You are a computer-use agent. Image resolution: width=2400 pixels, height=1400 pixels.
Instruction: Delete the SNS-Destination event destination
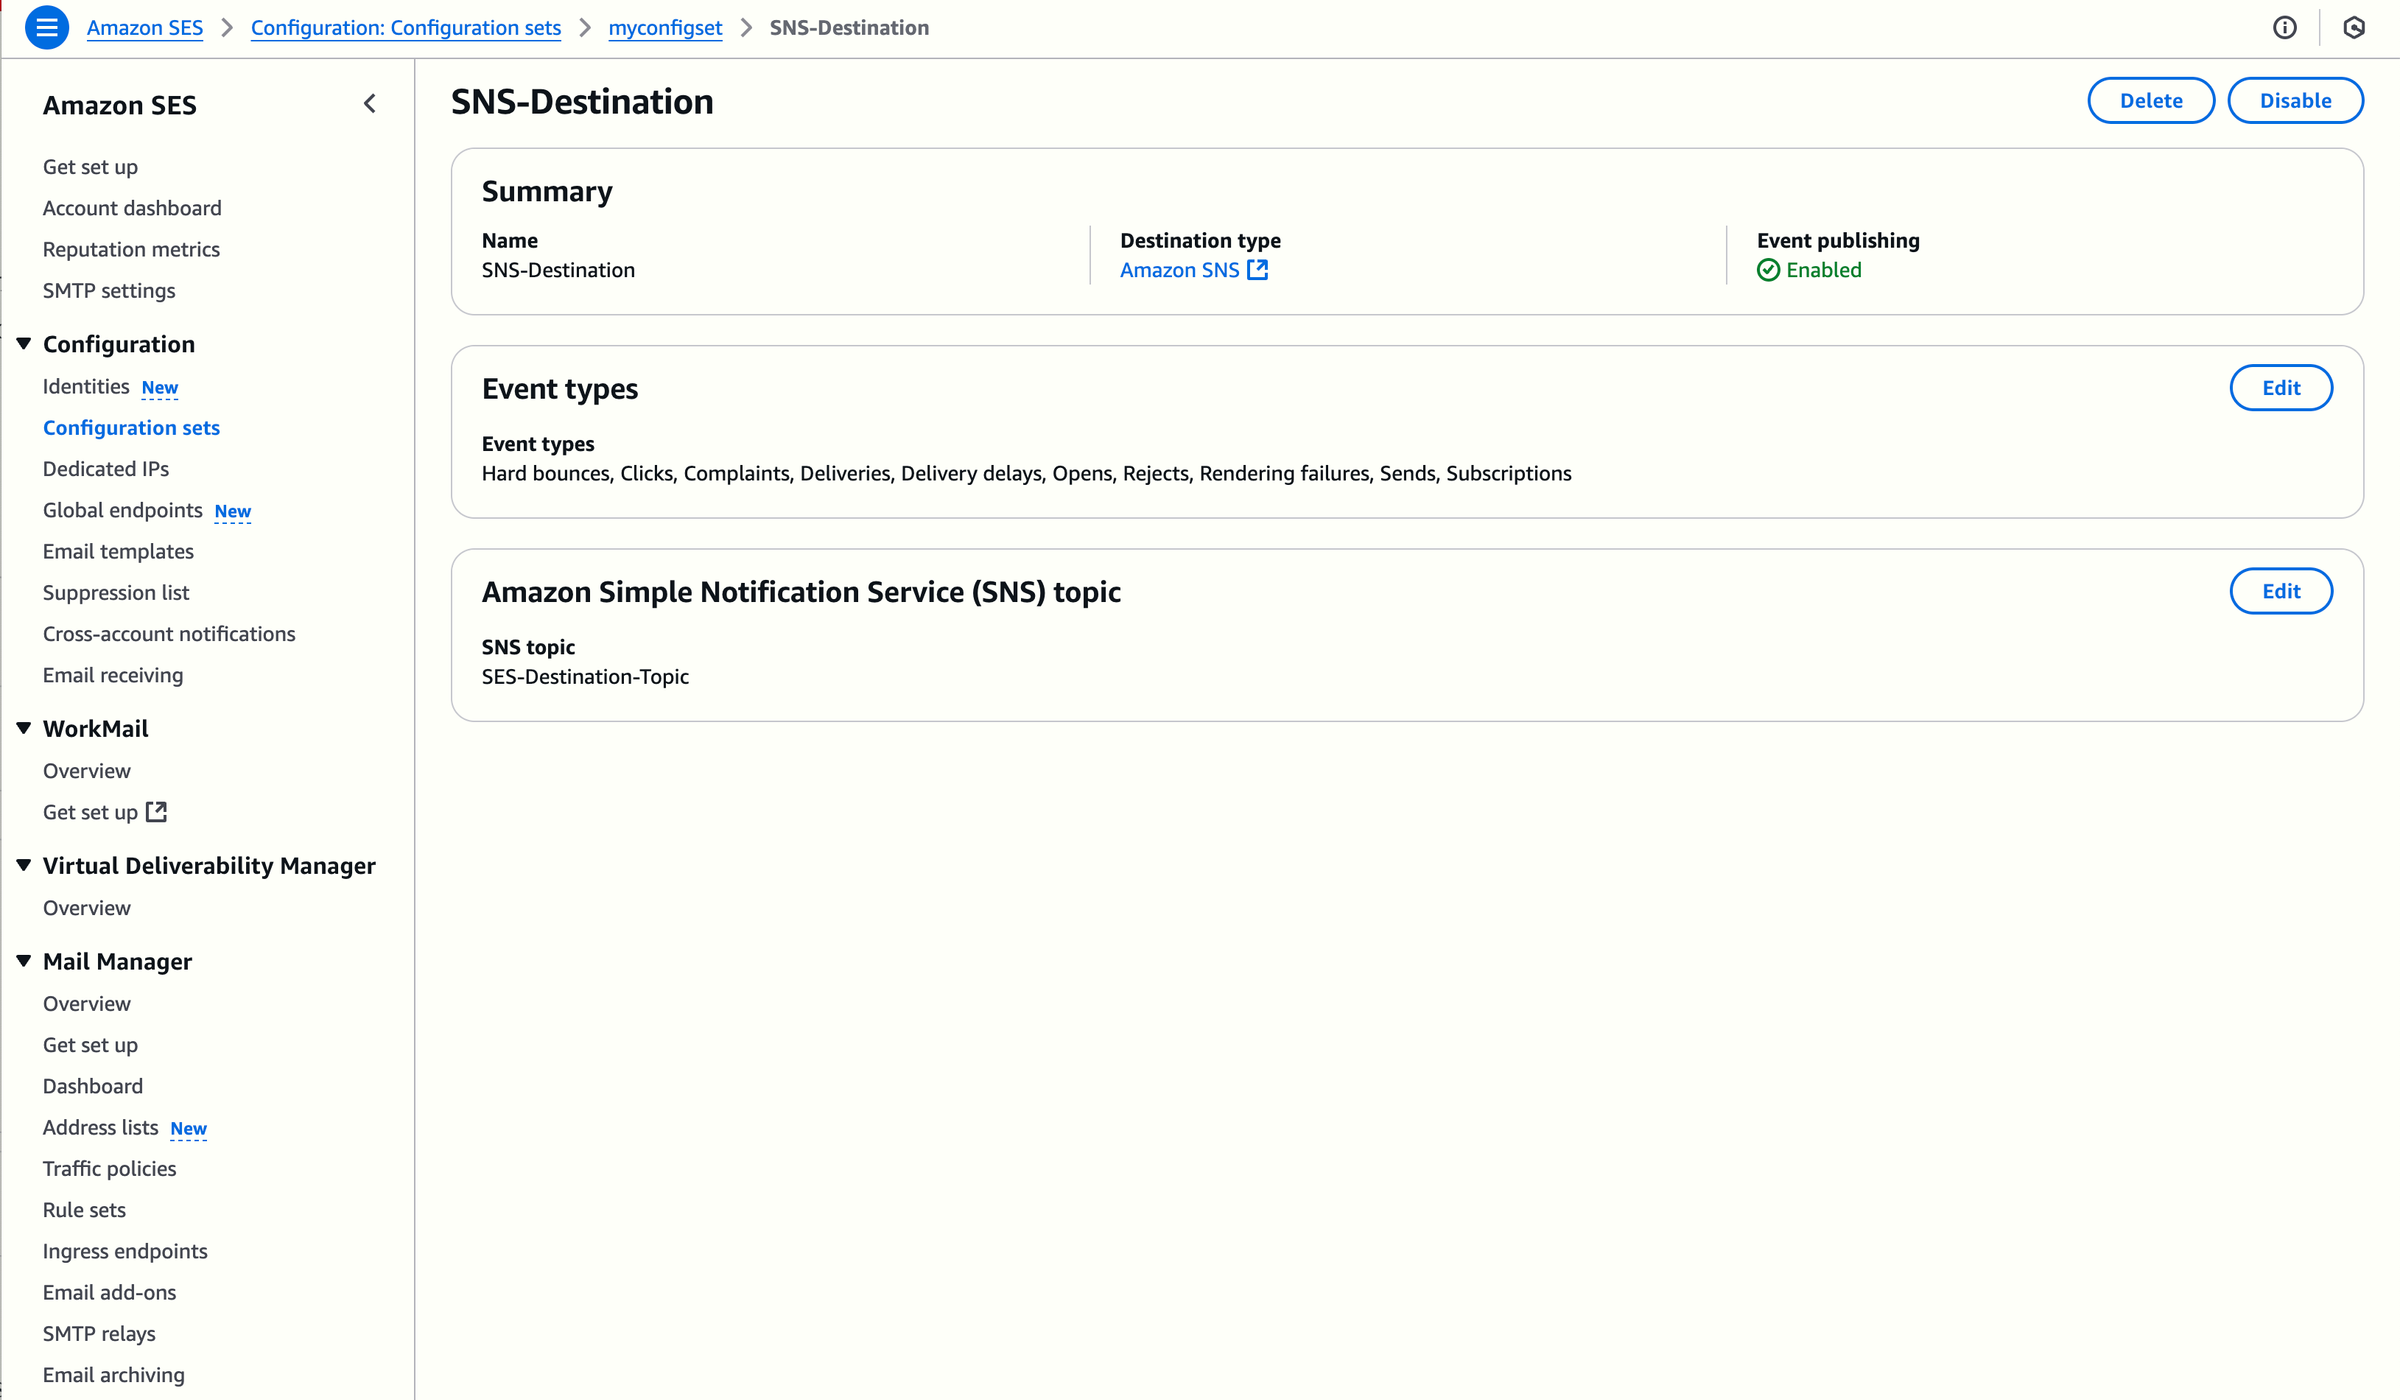[2151, 100]
